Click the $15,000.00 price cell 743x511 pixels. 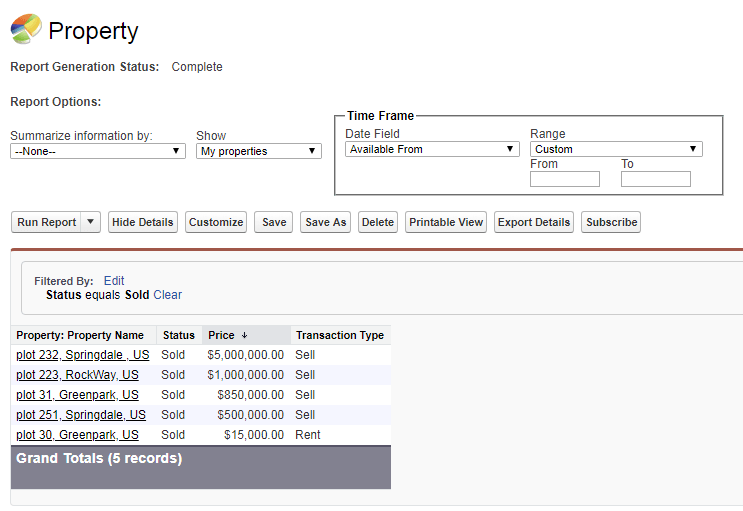254,435
